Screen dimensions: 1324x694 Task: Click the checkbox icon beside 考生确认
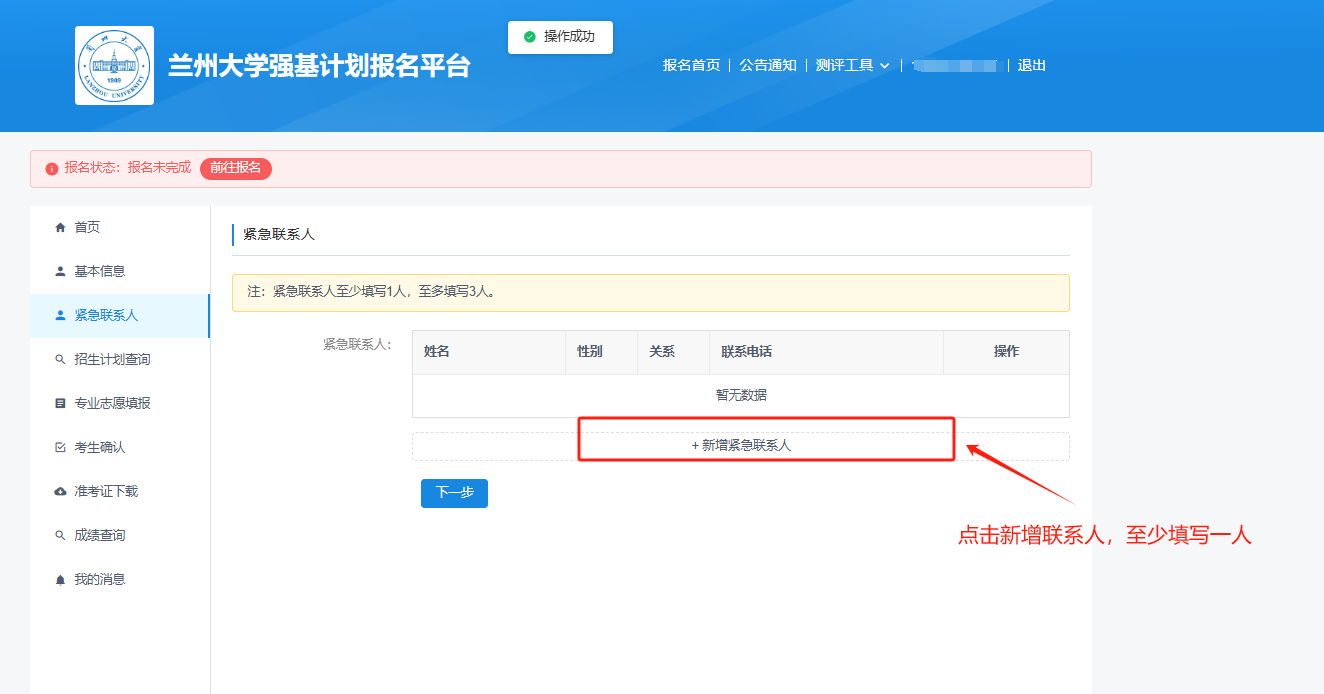pyautogui.click(x=60, y=448)
